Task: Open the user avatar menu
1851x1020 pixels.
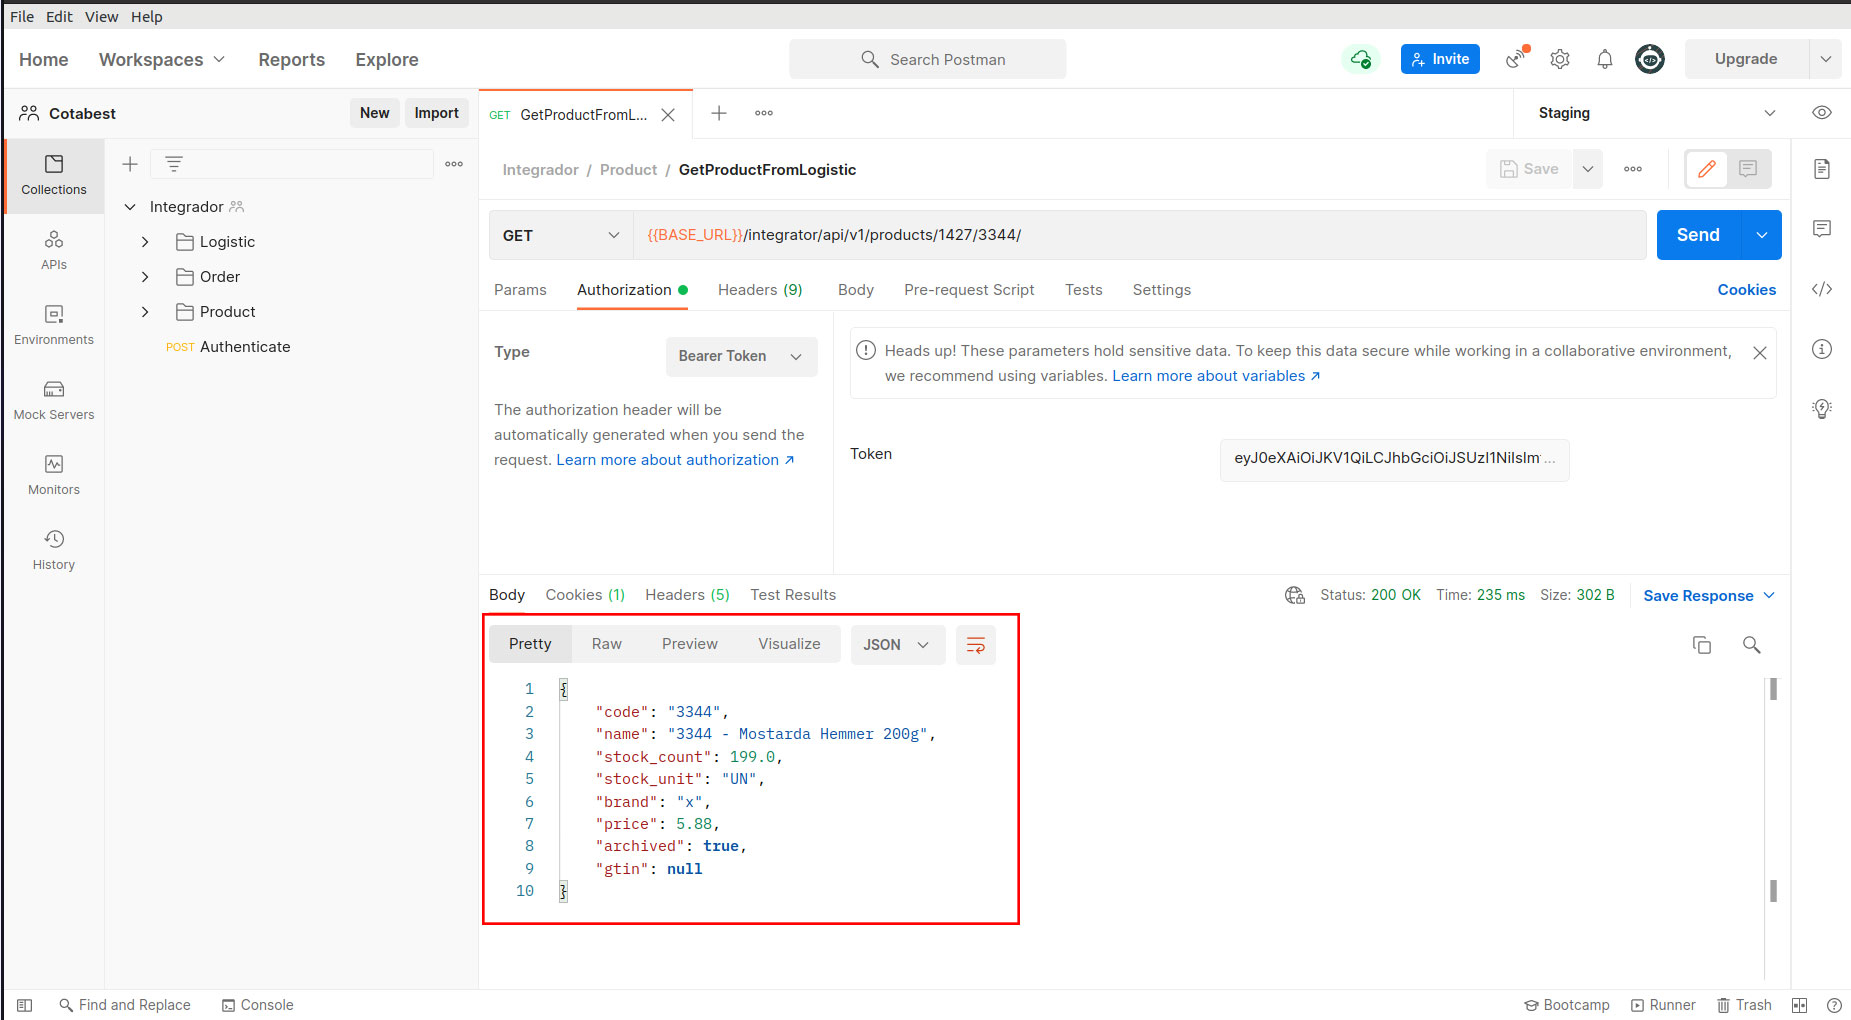Action: (x=1650, y=59)
